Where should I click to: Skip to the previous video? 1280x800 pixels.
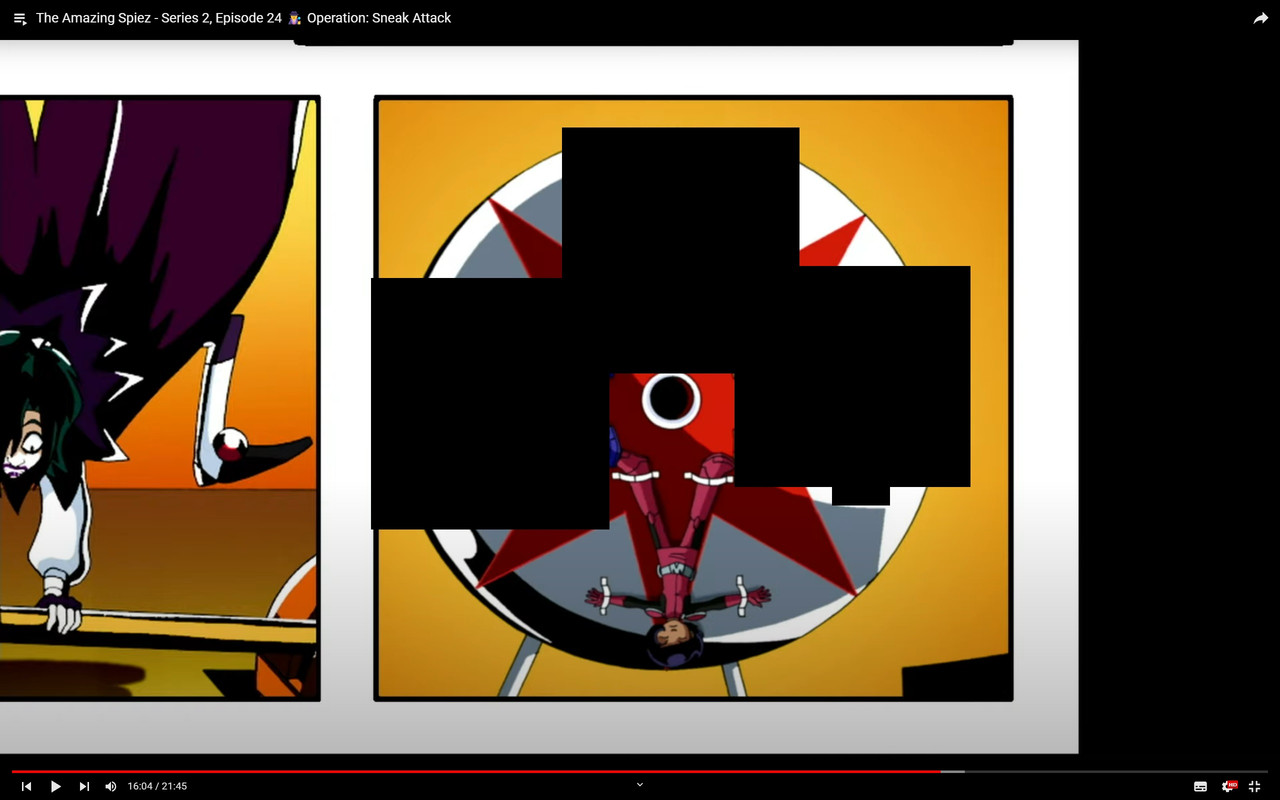[x=27, y=786]
